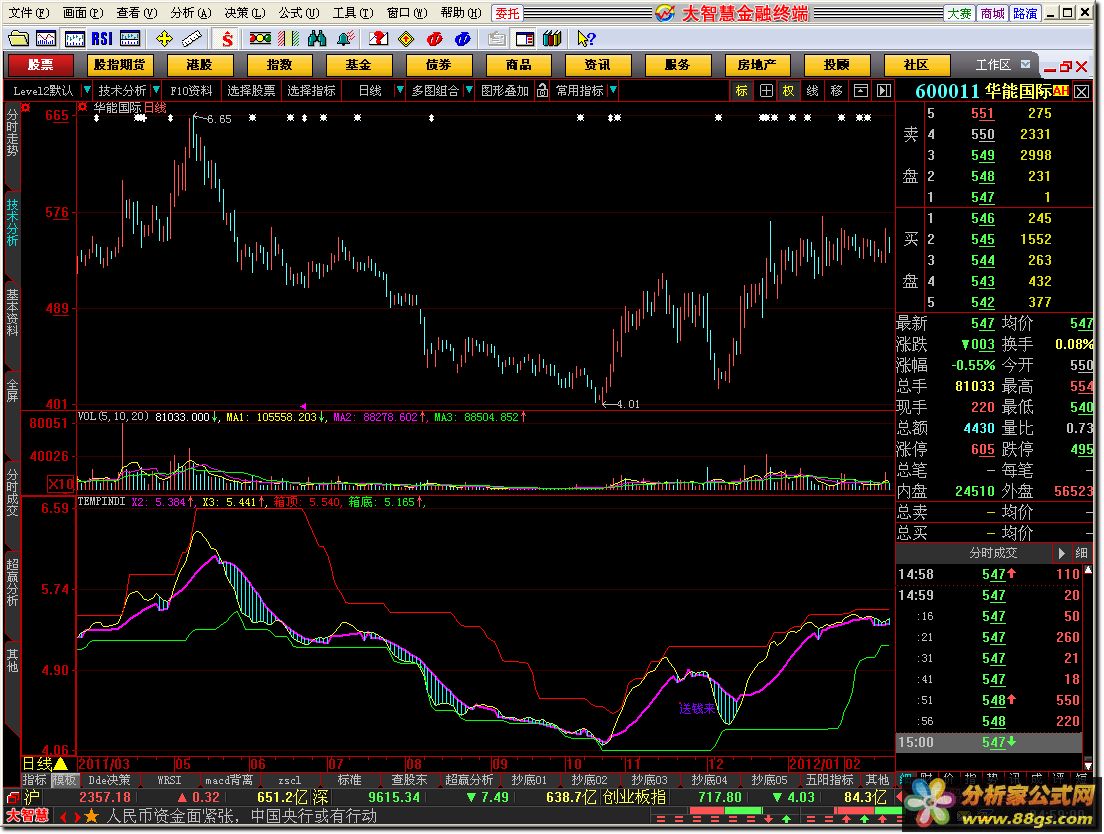Click the 日线 yellow triangle at chart bottom
This screenshot has width=1104, height=834.
point(61,764)
